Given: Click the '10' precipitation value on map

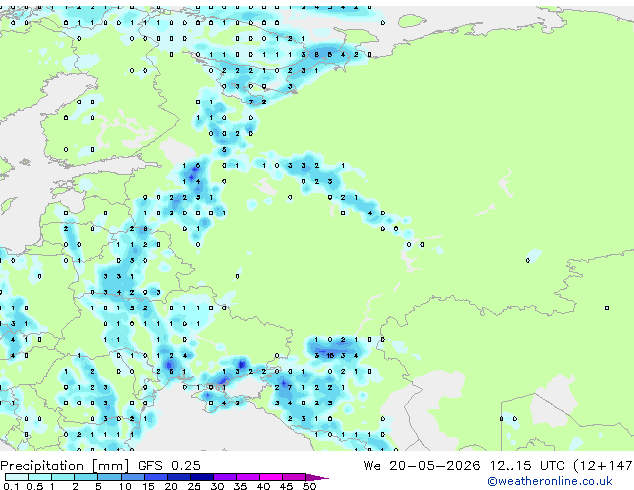Looking at the screenshot, I should tap(330, 356).
